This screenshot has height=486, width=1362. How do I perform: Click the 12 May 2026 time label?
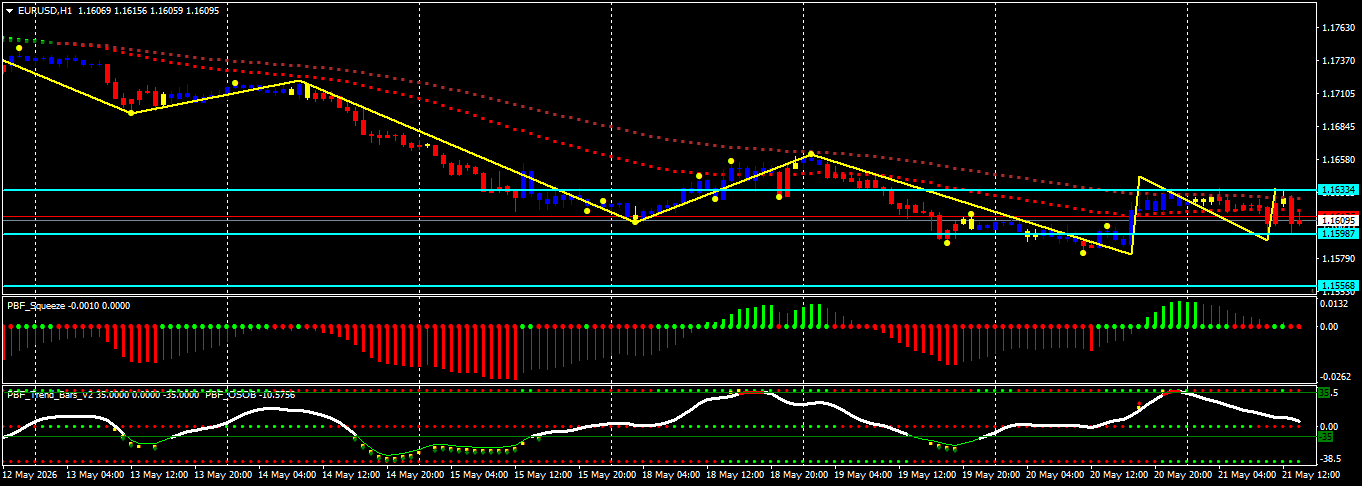pyautogui.click(x=31, y=475)
